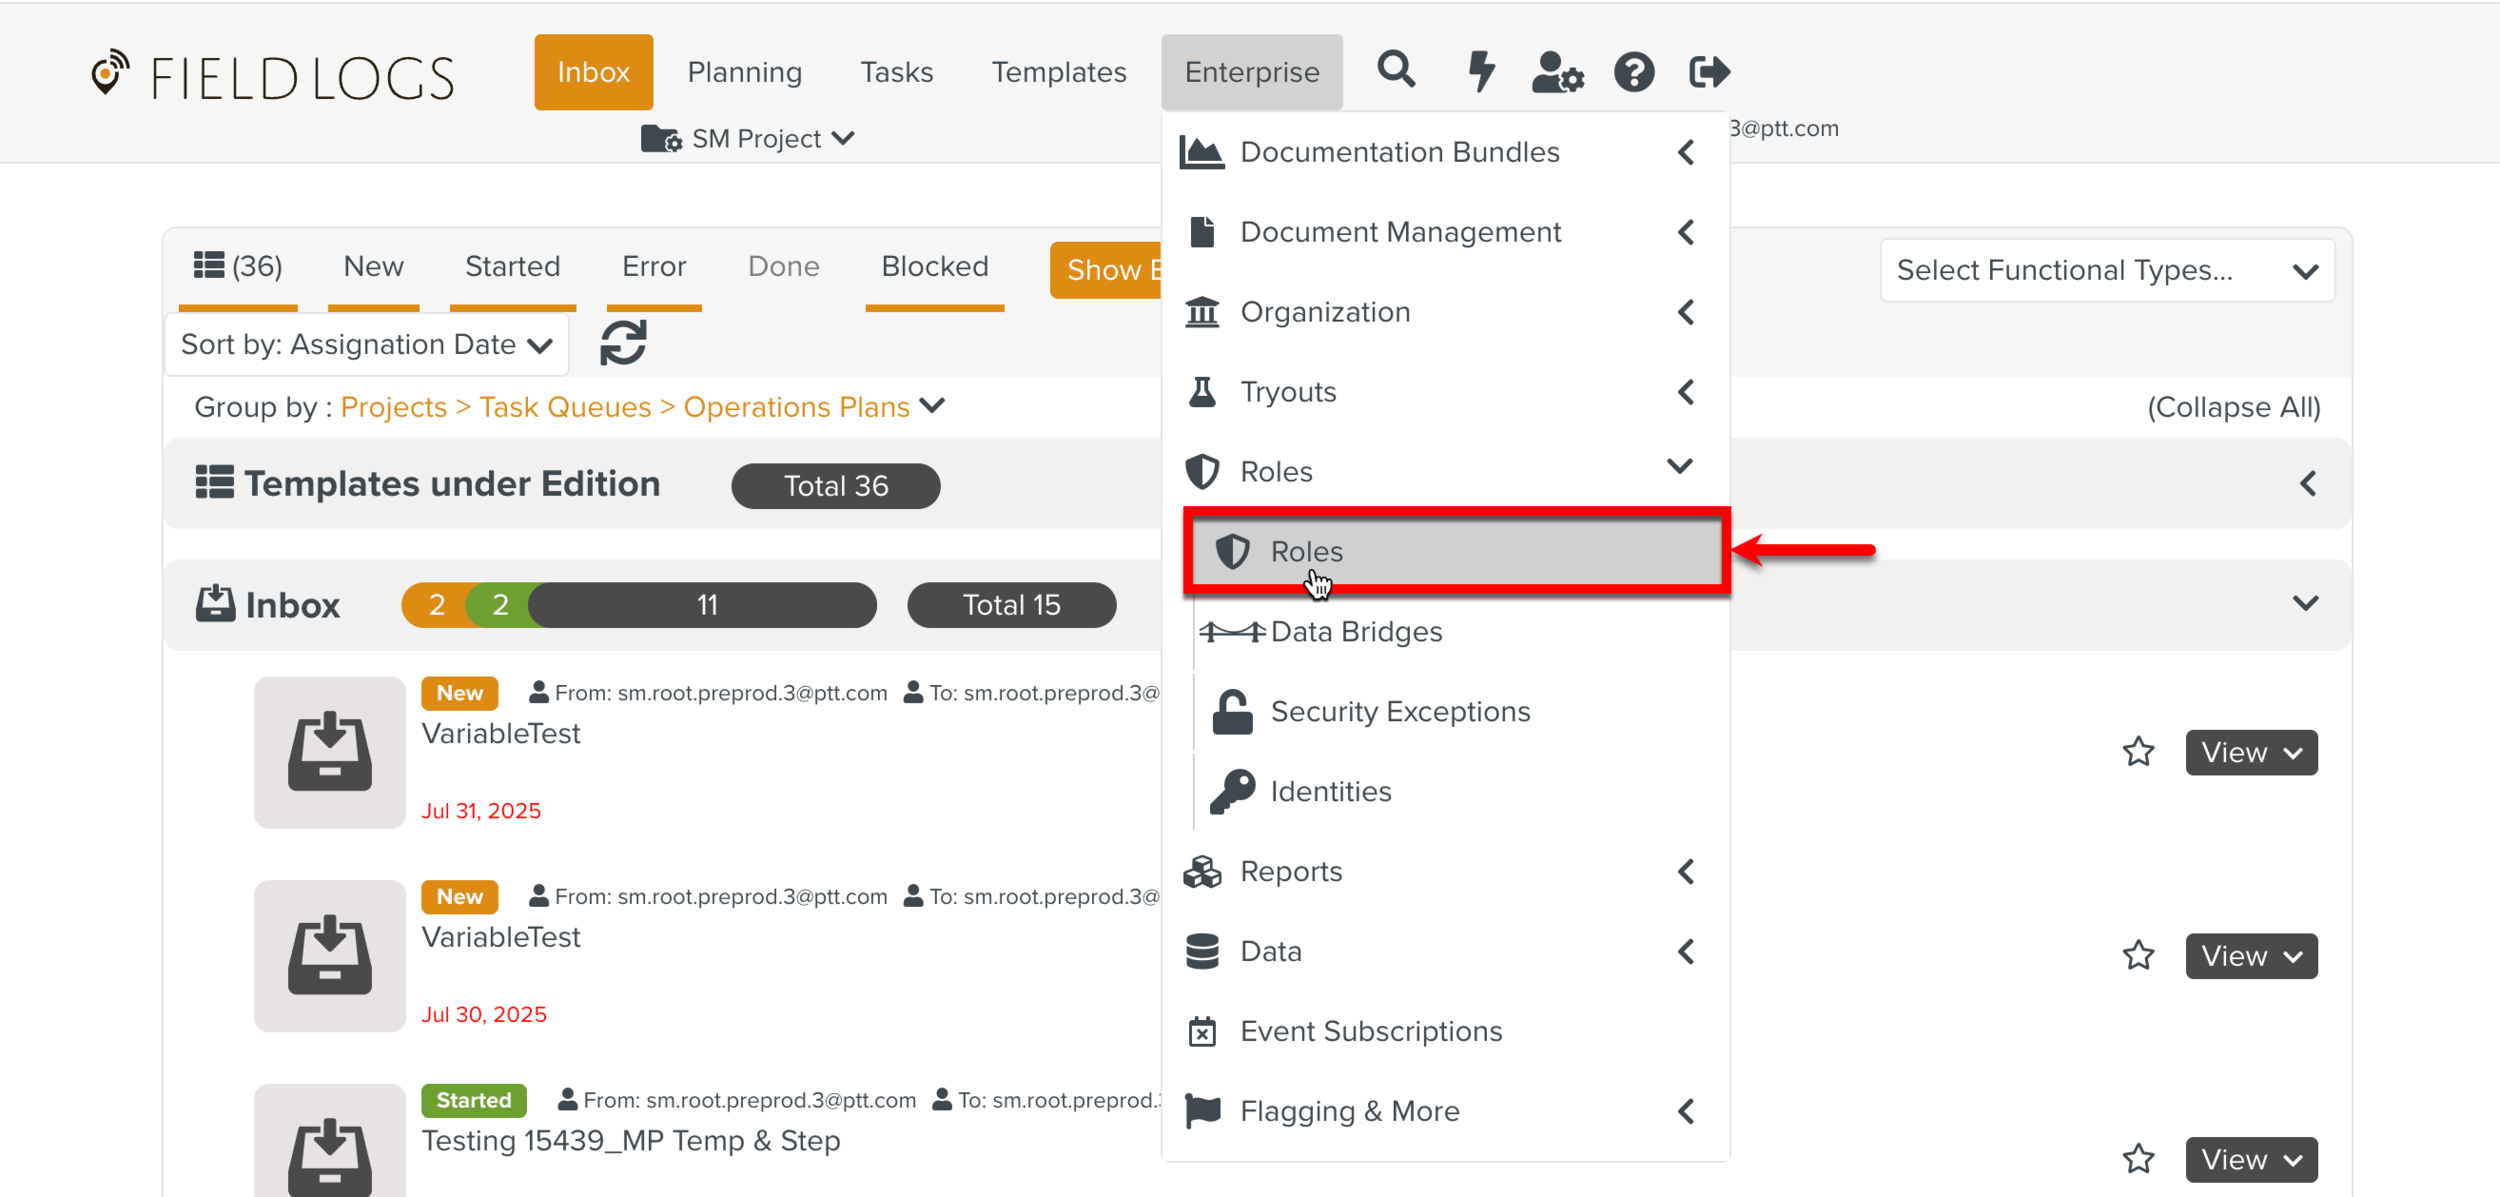Click the Collapse All link
This screenshot has width=2500, height=1197.
[2233, 407]
